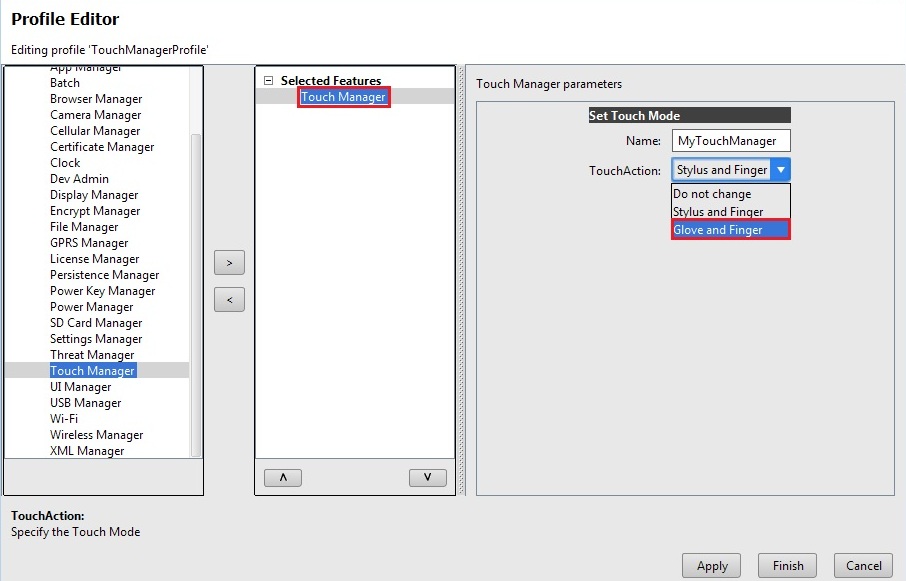The height and width of the screenshot is (581, 906).
Task: Click the add feature right arrow button
Action: 229,263
